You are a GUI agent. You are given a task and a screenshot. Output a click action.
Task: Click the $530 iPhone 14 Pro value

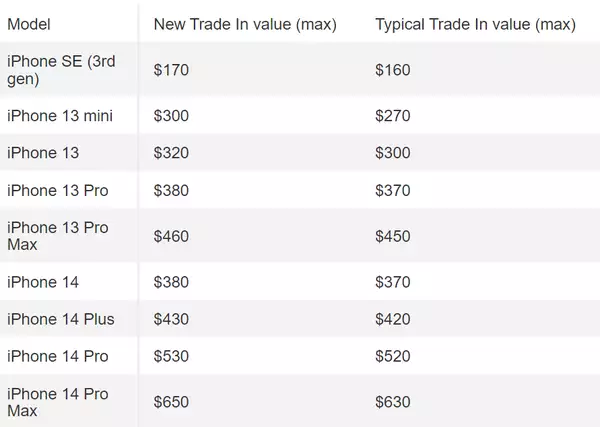click(170, 356)
